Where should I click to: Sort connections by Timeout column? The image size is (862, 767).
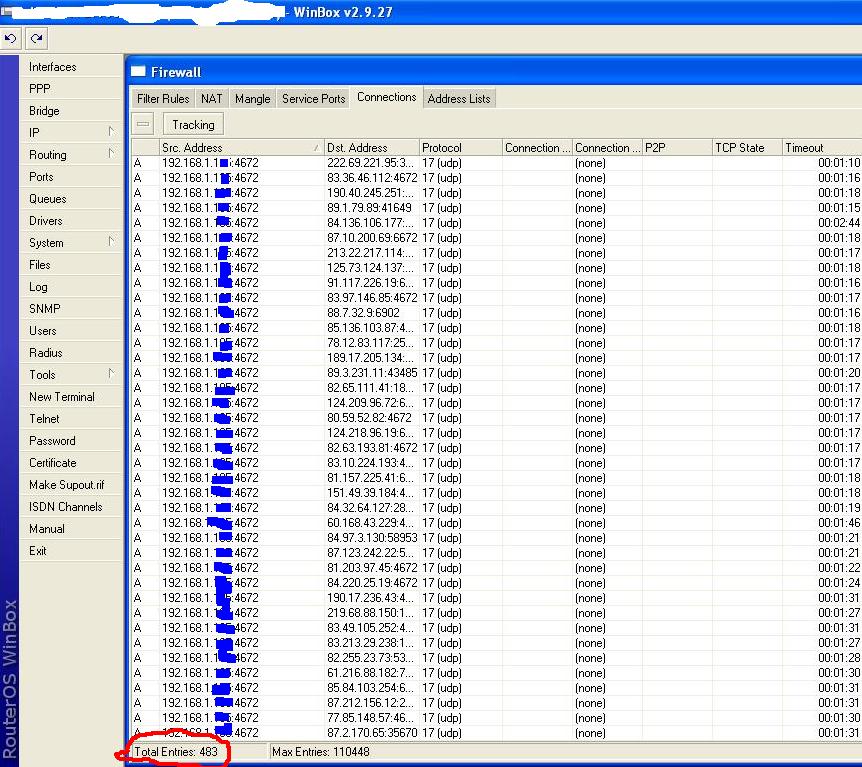click(x=820, y=148)
